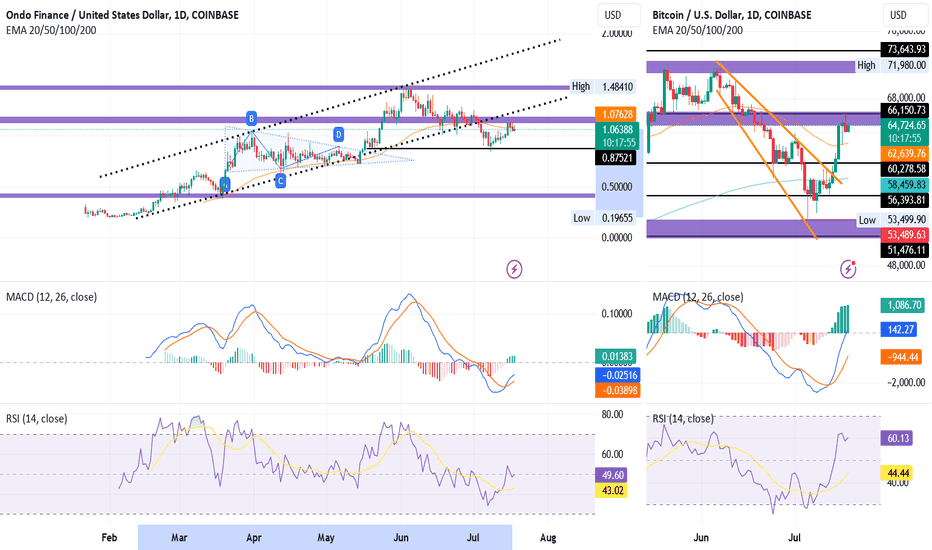This screenshot has height=550, width=932.
Task: Click the 68,000.00 value on Bitcoin price scale
Action: 906,97
